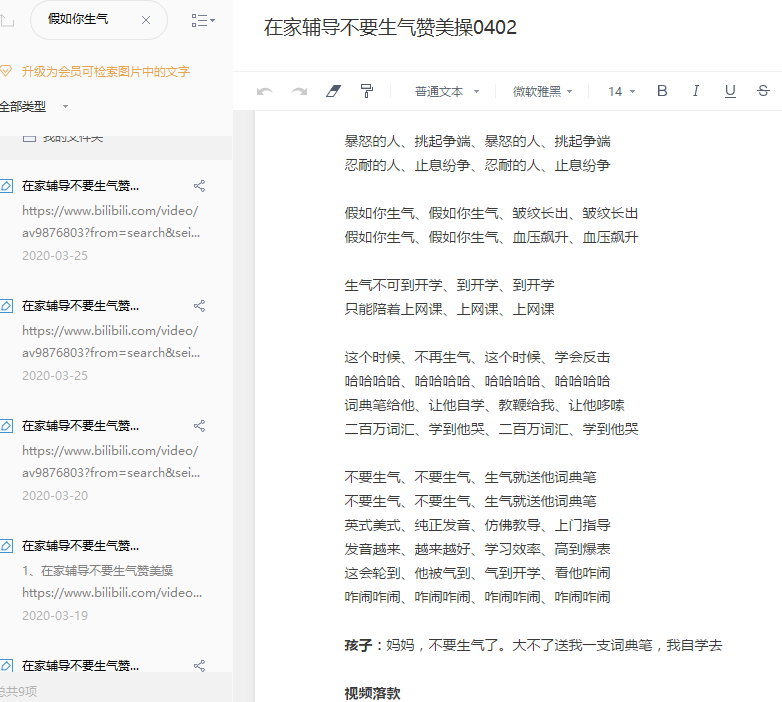This screenshot has height=702, width=782.
Task: Click line 英式美式、纯正发音 in the document
Action: [x=477, y=525]
